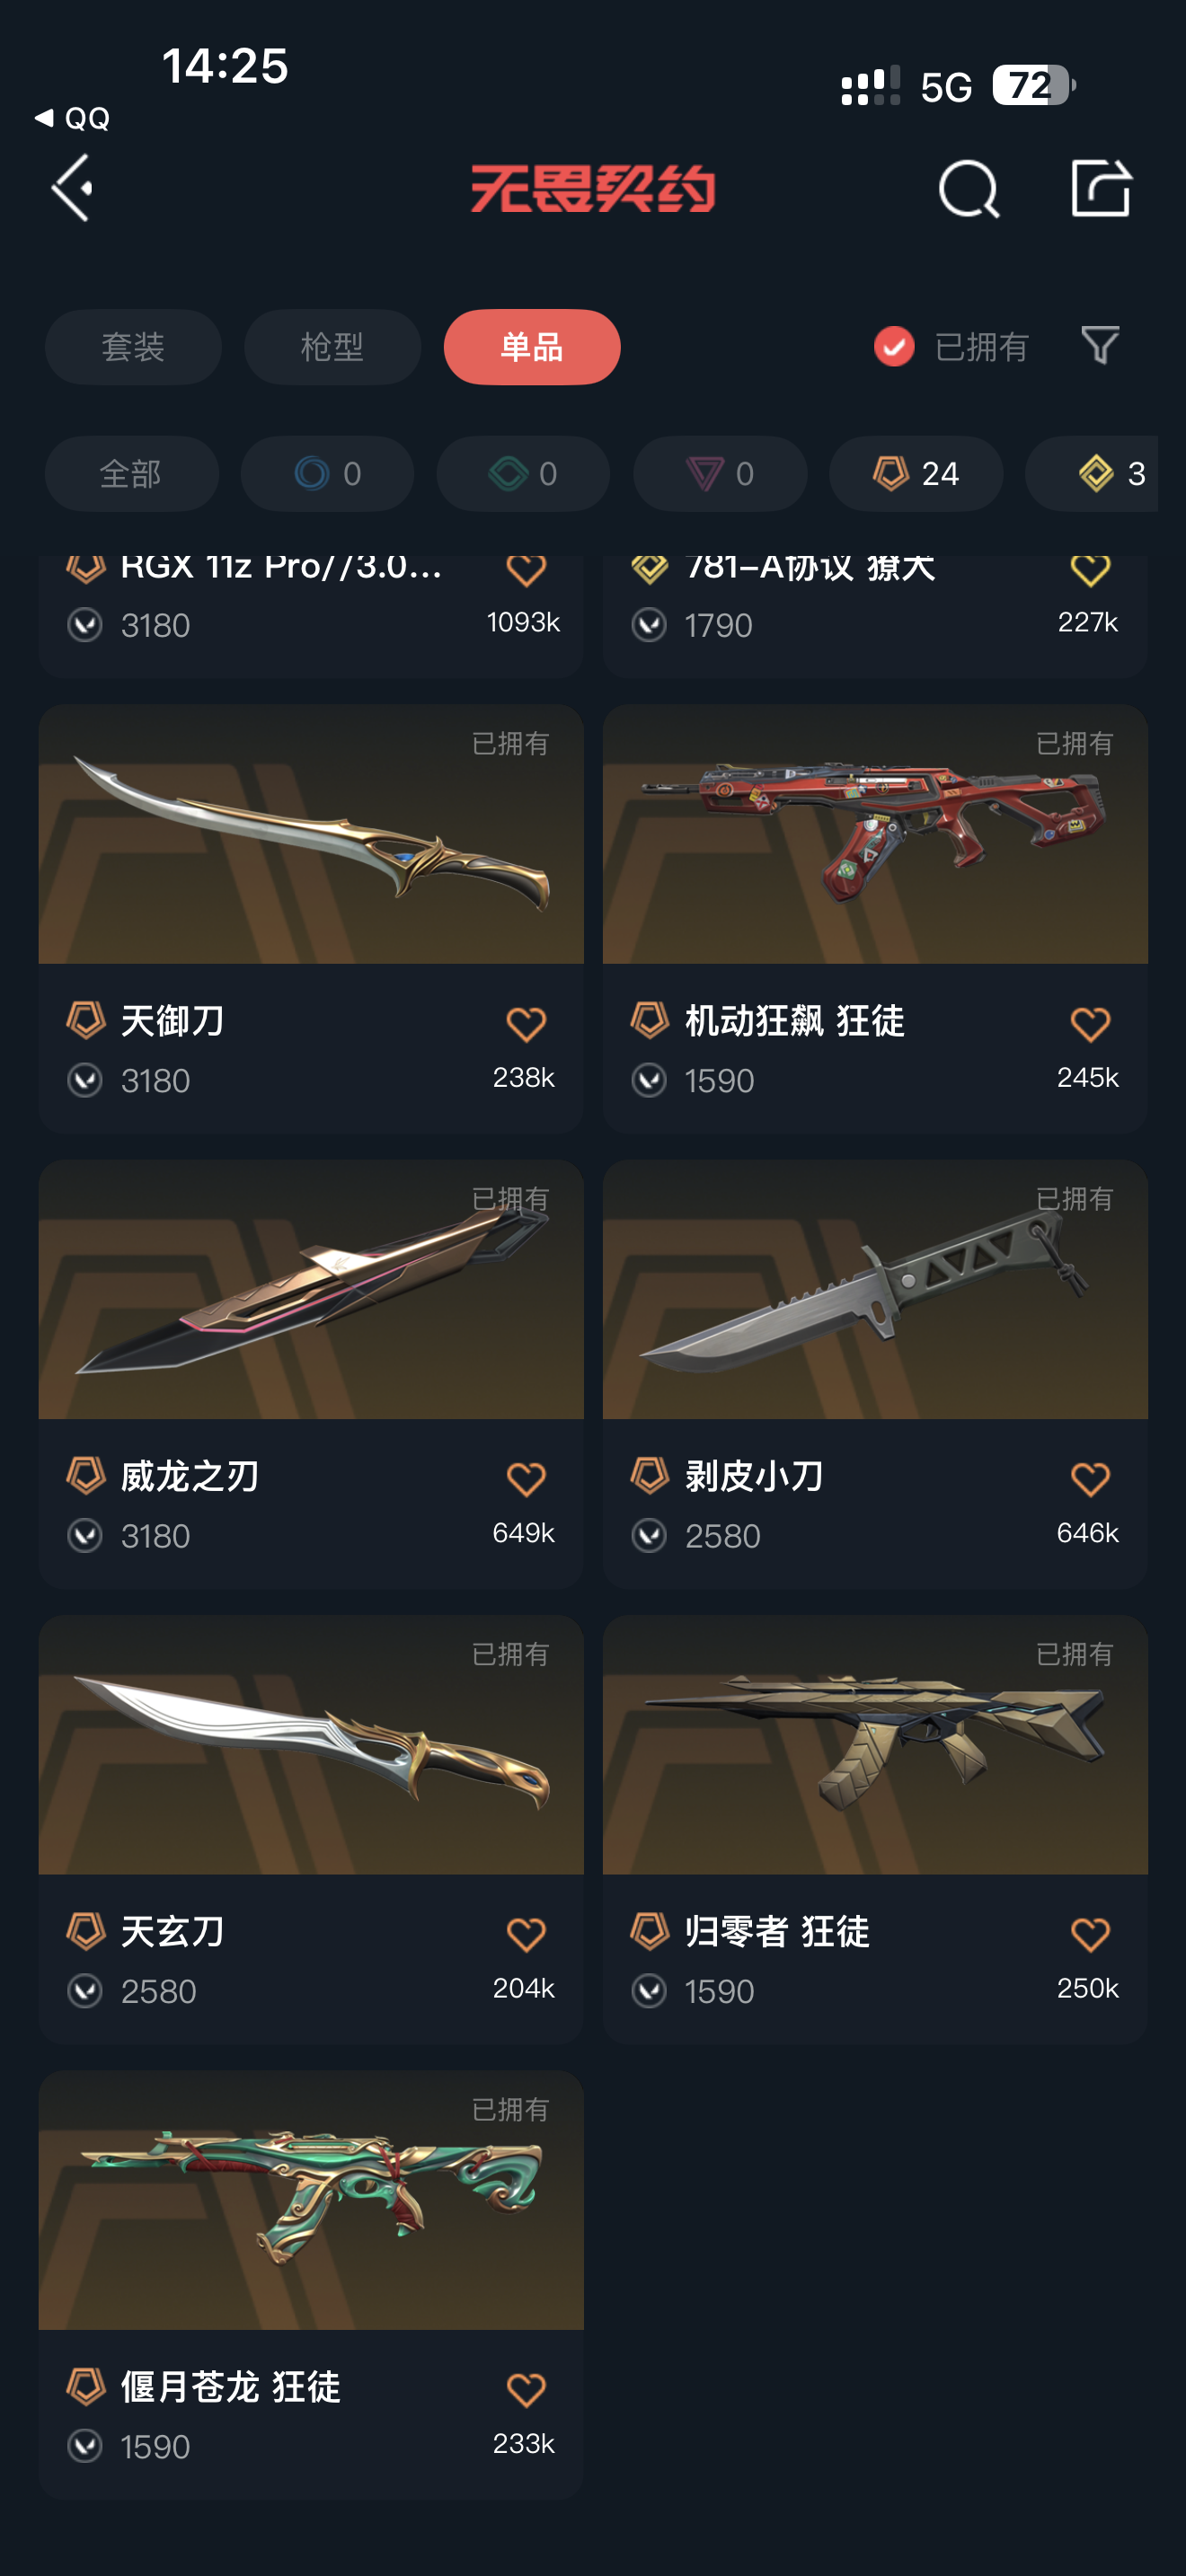This screenshot has height=2576, width=1186.
Task: Return to QQ via the status bar link
Action: [72, 118]
